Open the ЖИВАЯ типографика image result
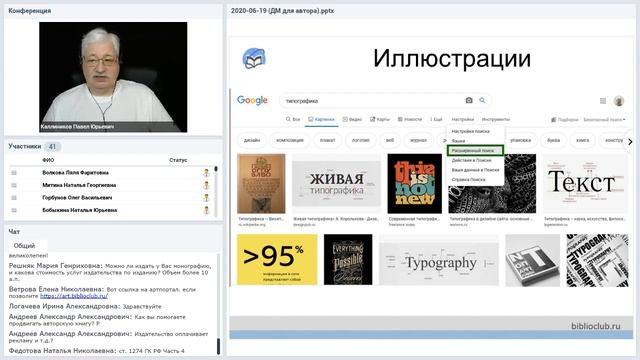Image resolution: width=640 pixels, height=360 pixels. (x=336, y=184)
